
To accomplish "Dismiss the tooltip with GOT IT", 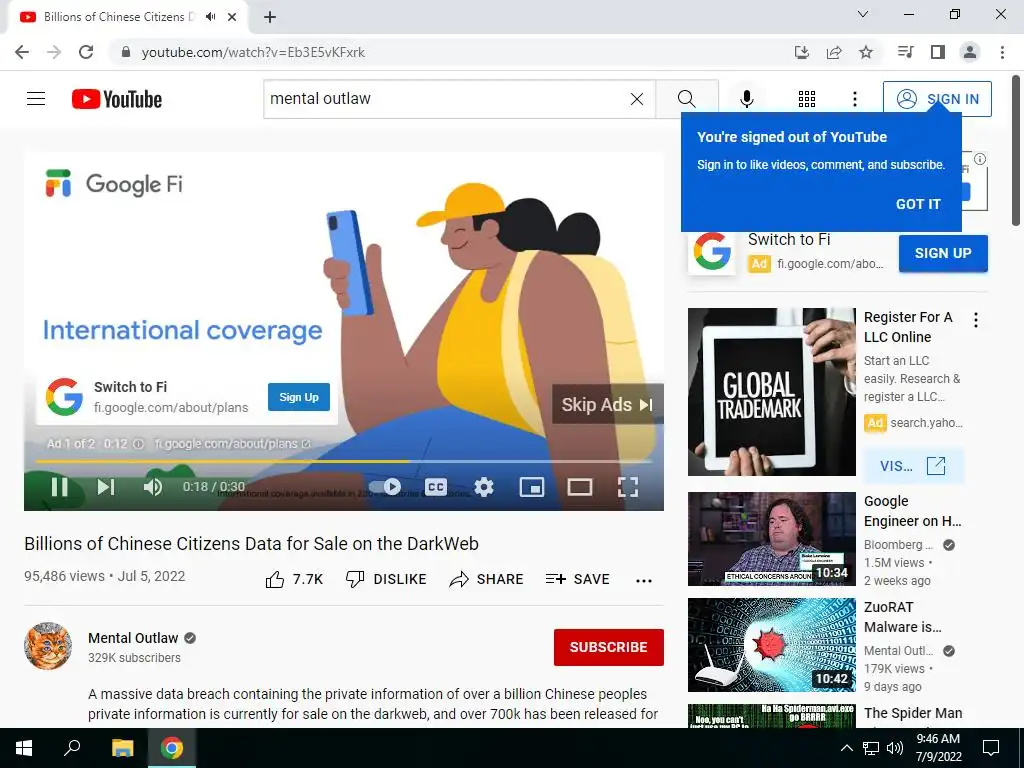I will [918, 204].
